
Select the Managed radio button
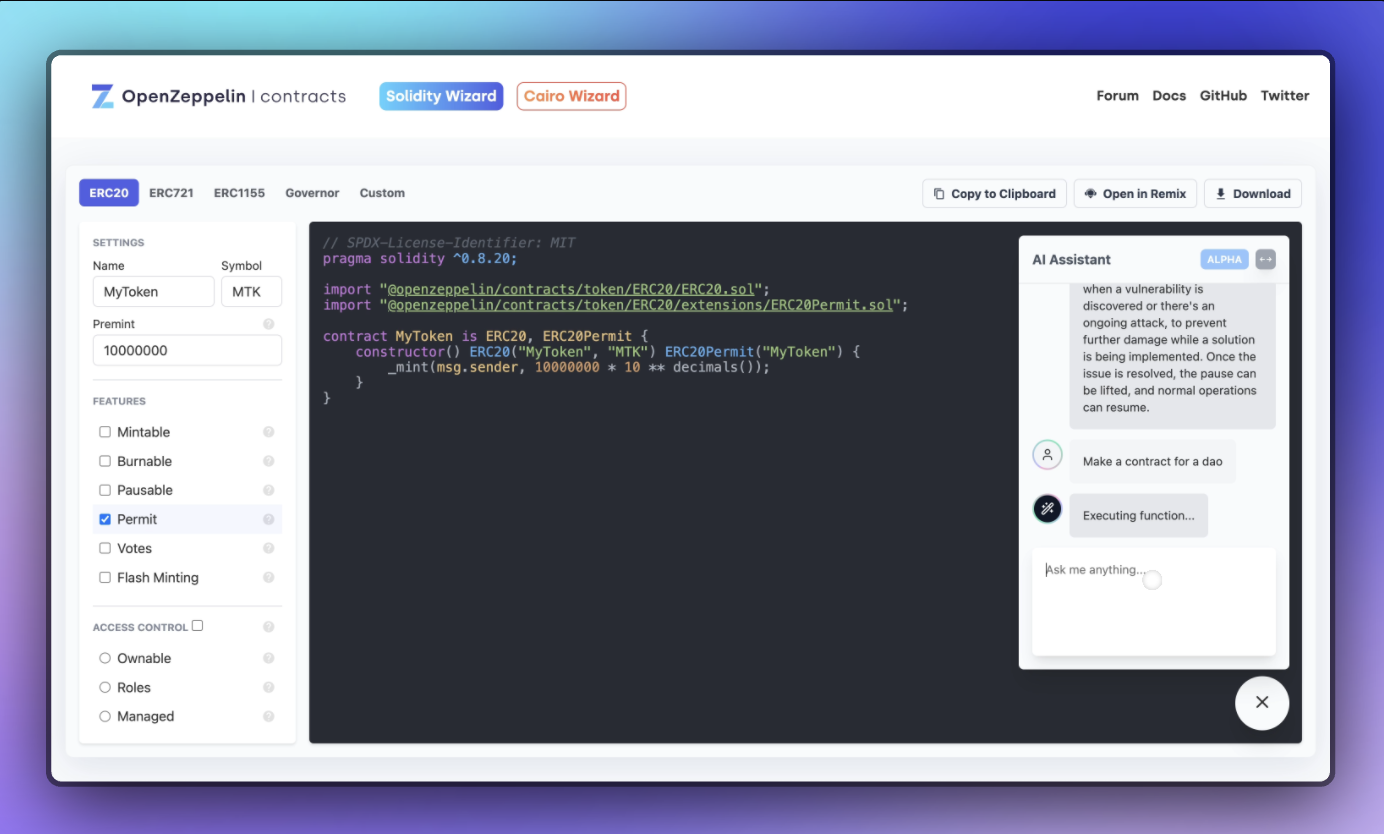tap(105, 716)
